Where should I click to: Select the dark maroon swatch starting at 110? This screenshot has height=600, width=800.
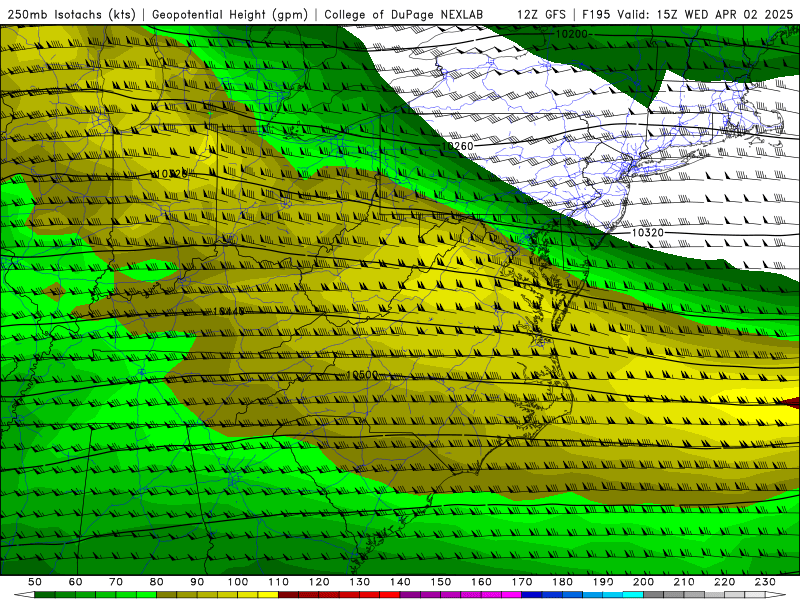click(x=288, y=595)
